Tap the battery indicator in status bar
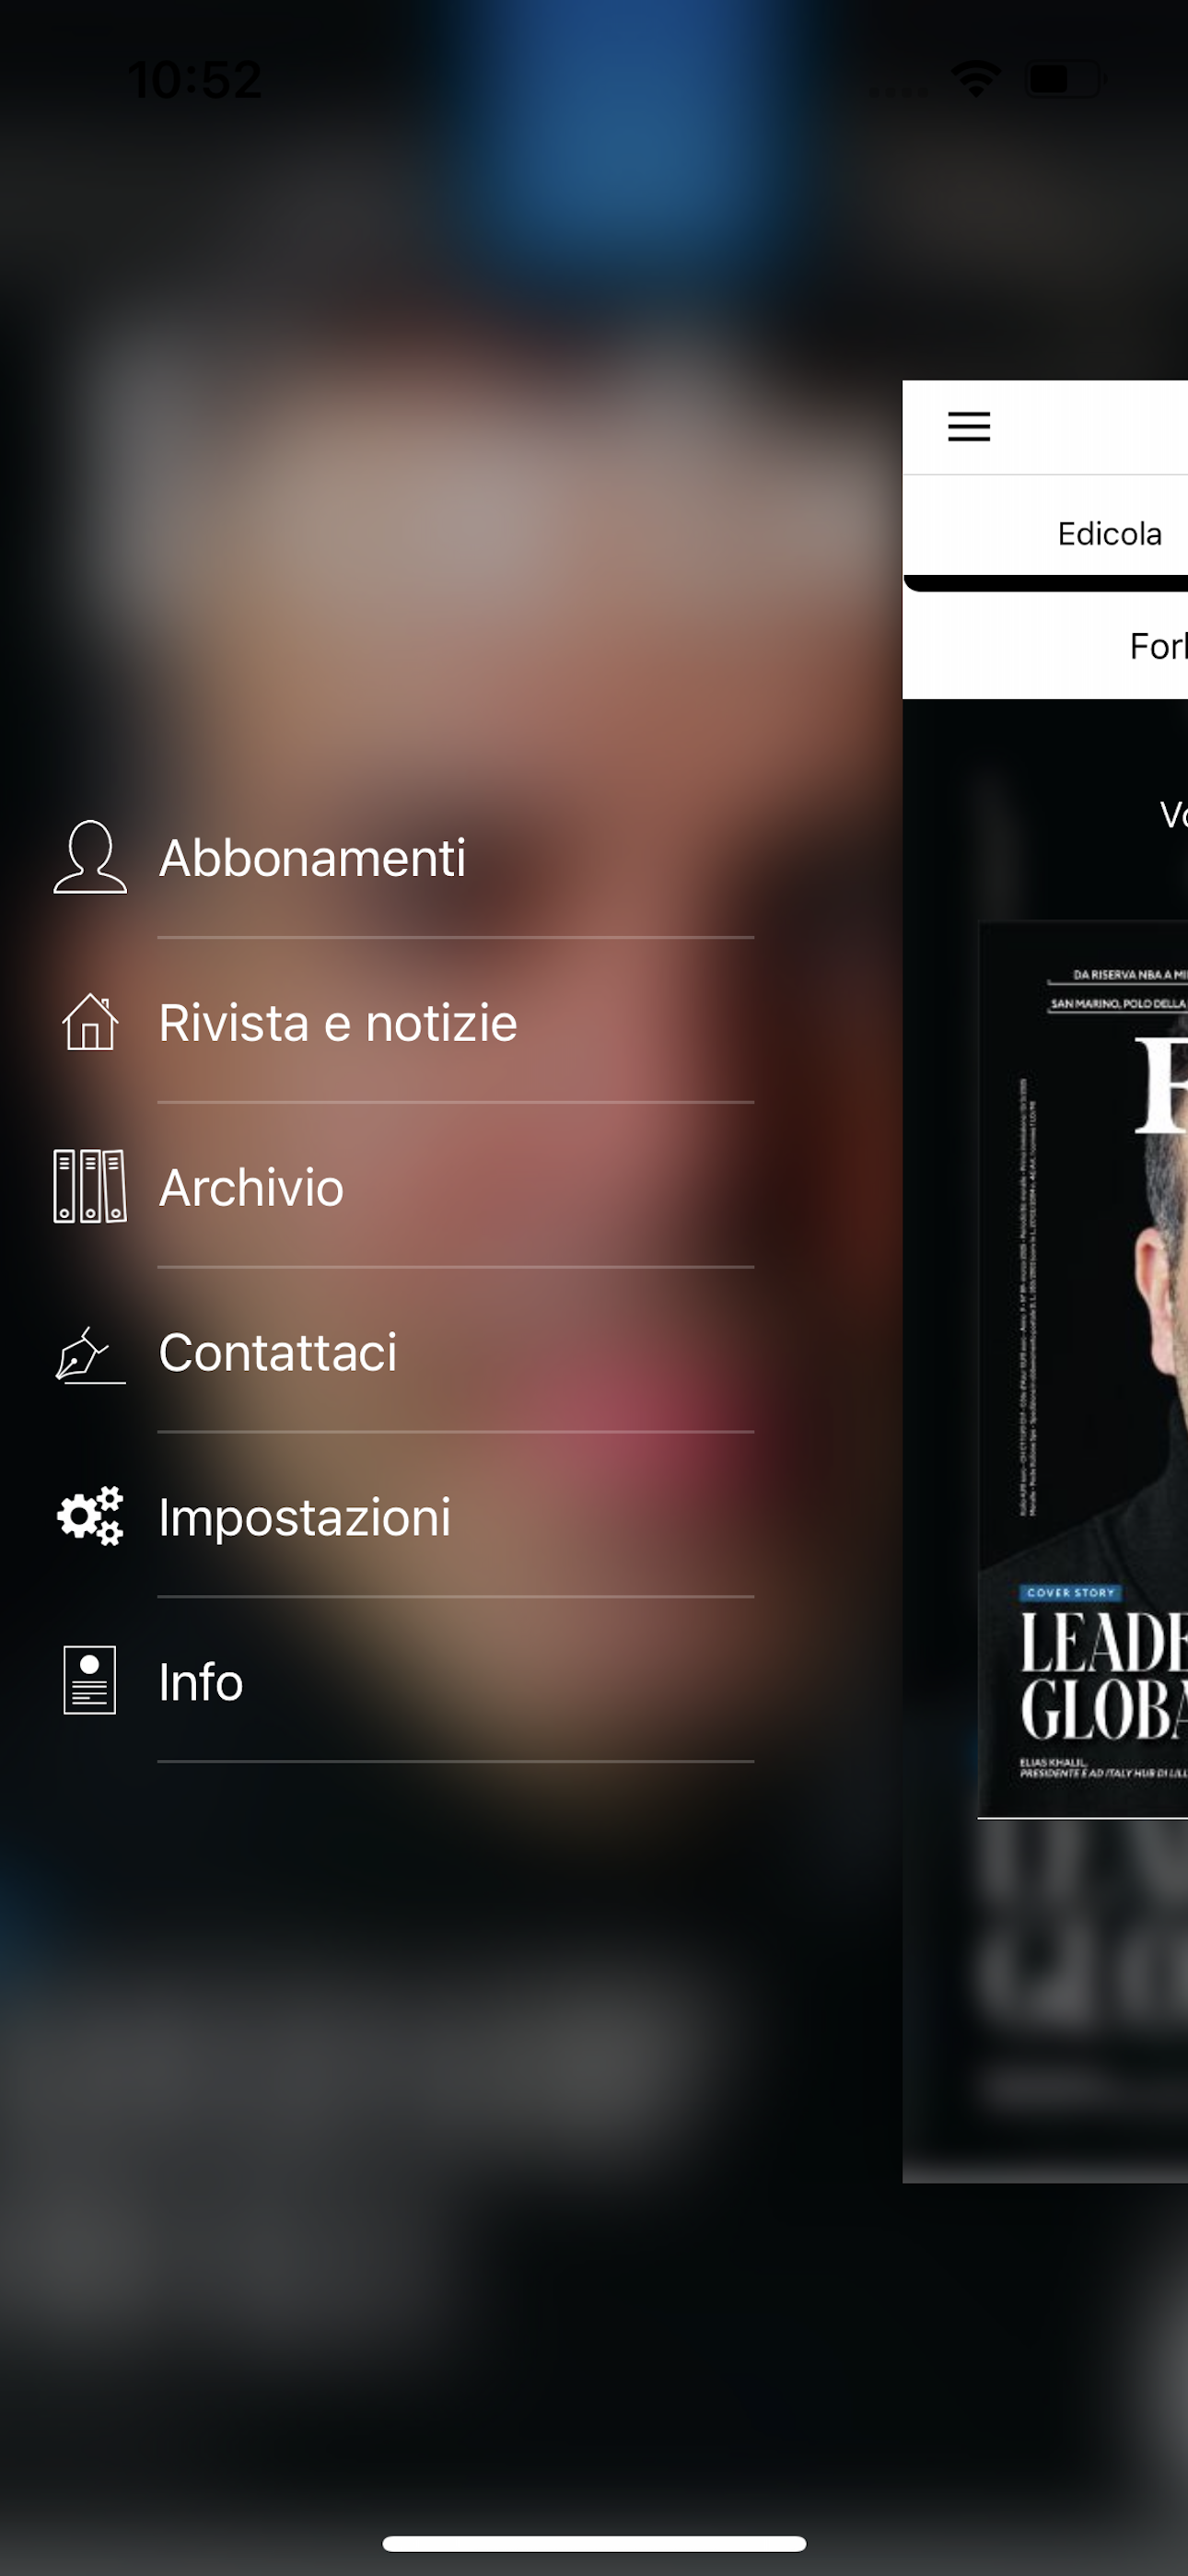Viewport: 1188px width, 2576px height. coord(1064,78)
